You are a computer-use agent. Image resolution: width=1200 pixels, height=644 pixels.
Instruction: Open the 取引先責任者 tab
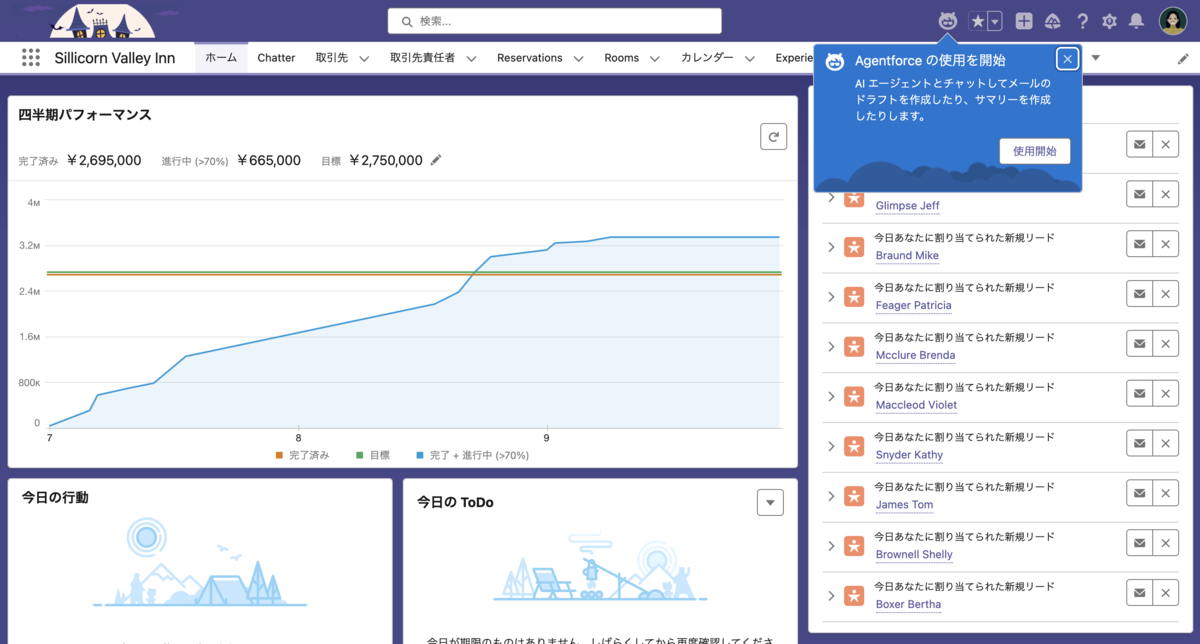422,58
